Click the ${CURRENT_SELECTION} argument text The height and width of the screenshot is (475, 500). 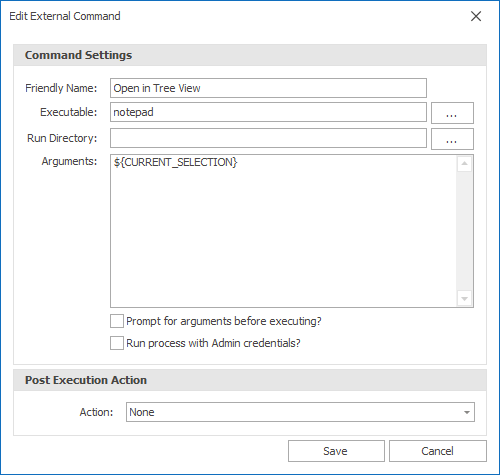[x=175, y=162]
